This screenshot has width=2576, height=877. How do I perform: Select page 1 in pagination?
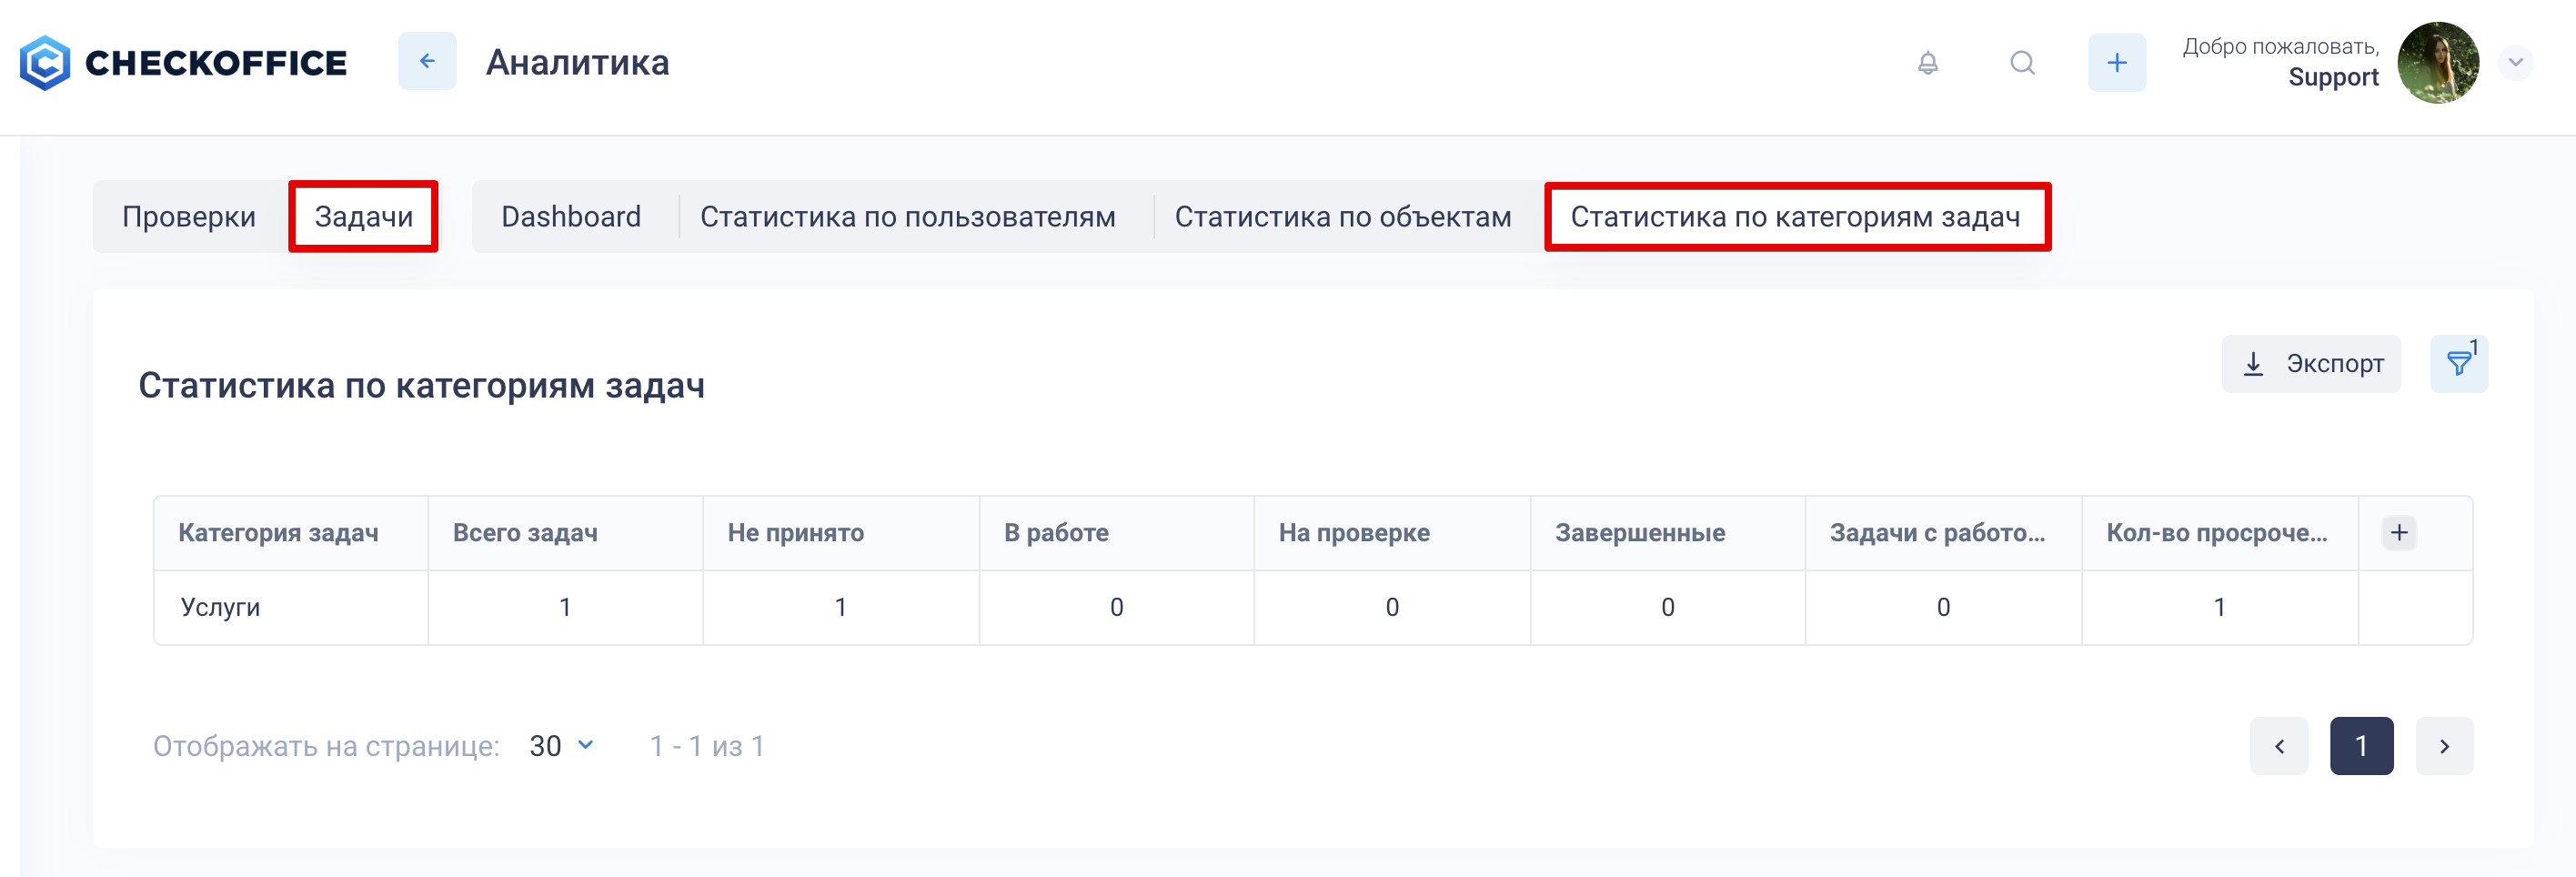coord(2361,746)
